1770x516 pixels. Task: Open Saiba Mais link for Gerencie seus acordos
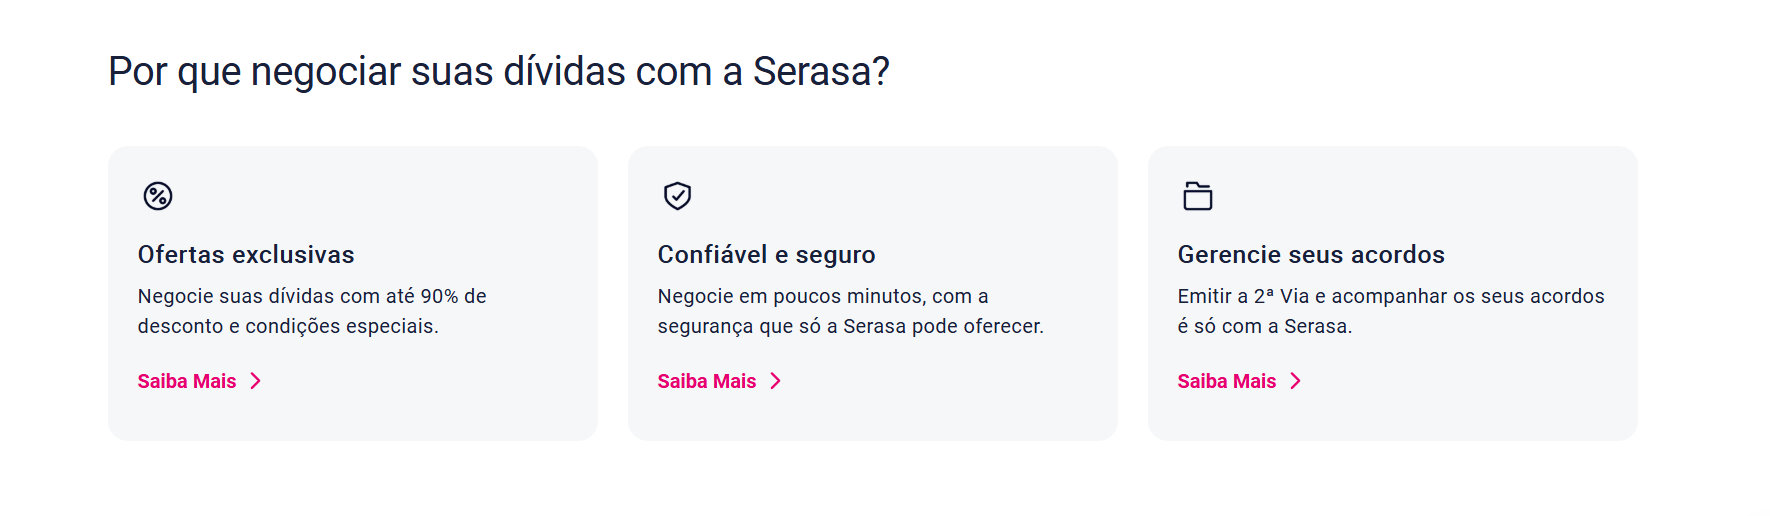tap(1227, 381)
